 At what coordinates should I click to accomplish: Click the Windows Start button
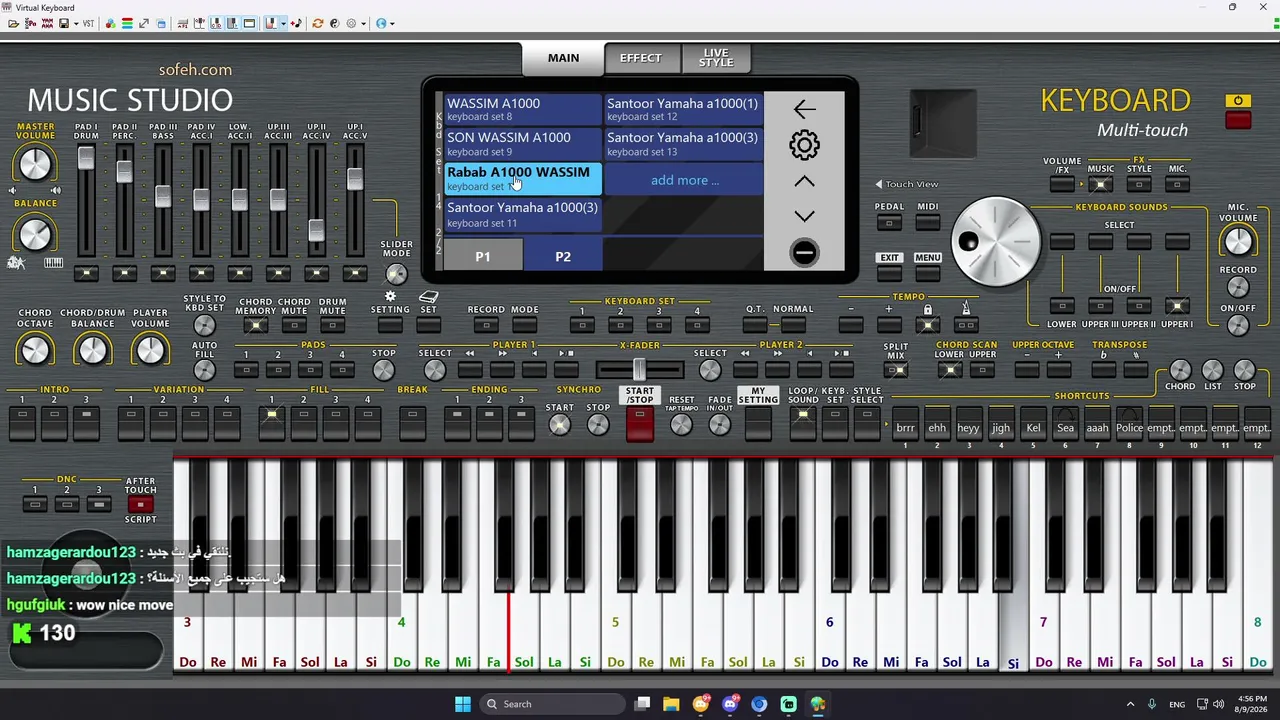coord(463,704)
